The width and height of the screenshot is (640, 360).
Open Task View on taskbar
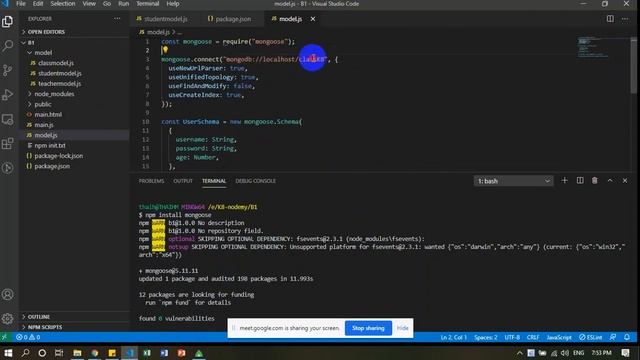(x=59, y=353)
